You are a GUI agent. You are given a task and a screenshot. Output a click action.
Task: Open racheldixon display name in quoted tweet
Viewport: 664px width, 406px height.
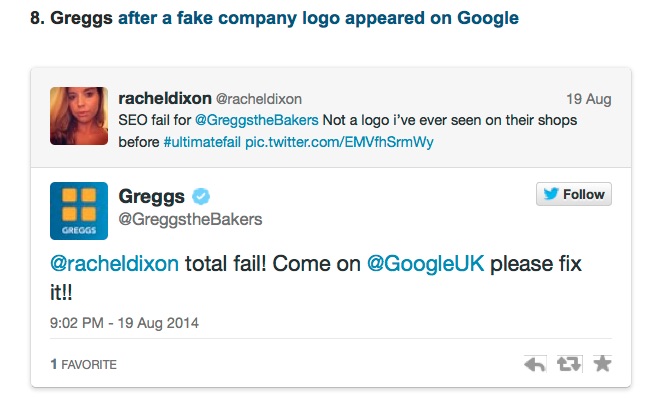click(163, 99)
